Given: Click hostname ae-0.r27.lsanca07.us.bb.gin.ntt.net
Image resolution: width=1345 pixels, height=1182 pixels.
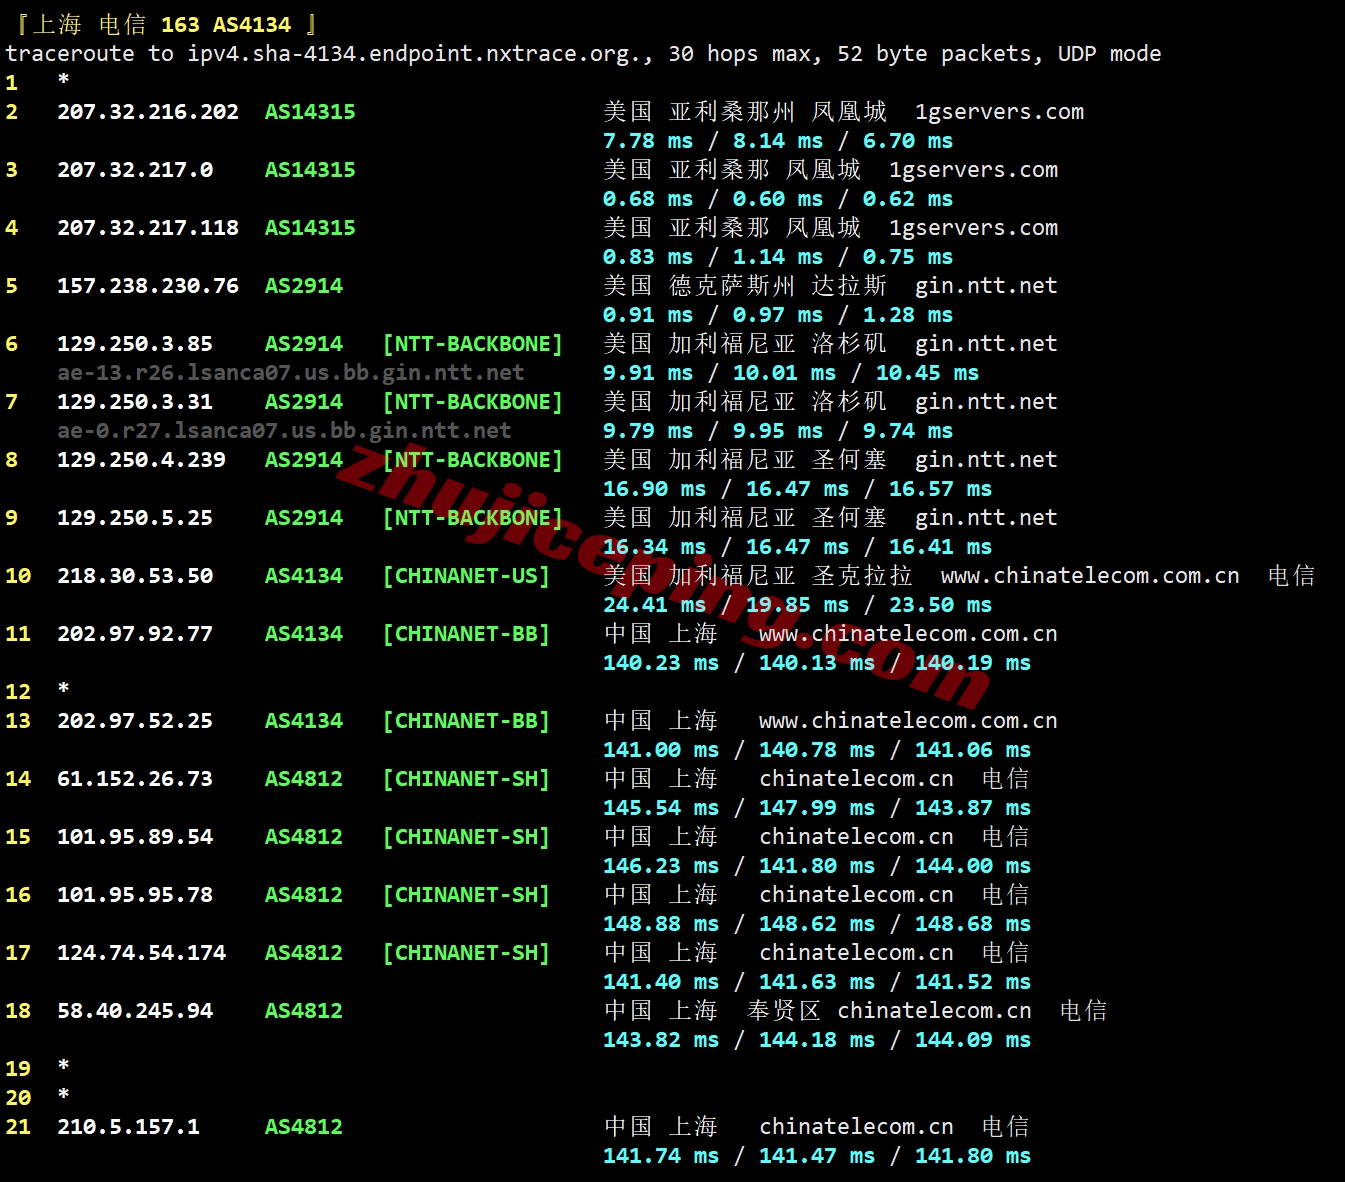Looking at the screenshot, I should coord(284,431).
